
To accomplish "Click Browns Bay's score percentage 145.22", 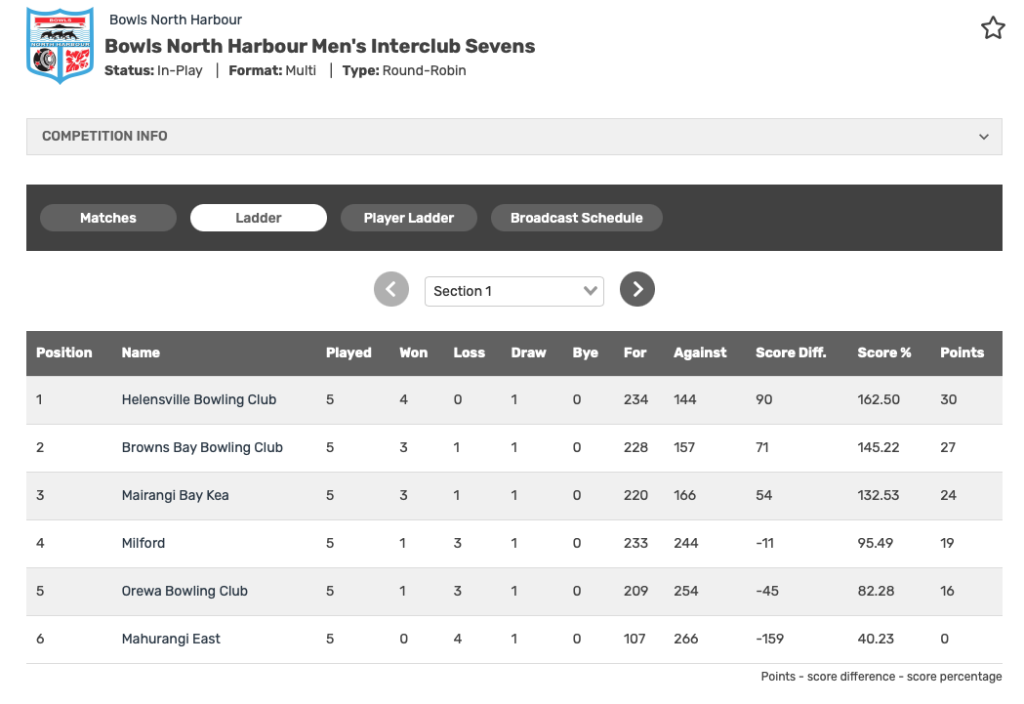I will (x=878, y=447).
